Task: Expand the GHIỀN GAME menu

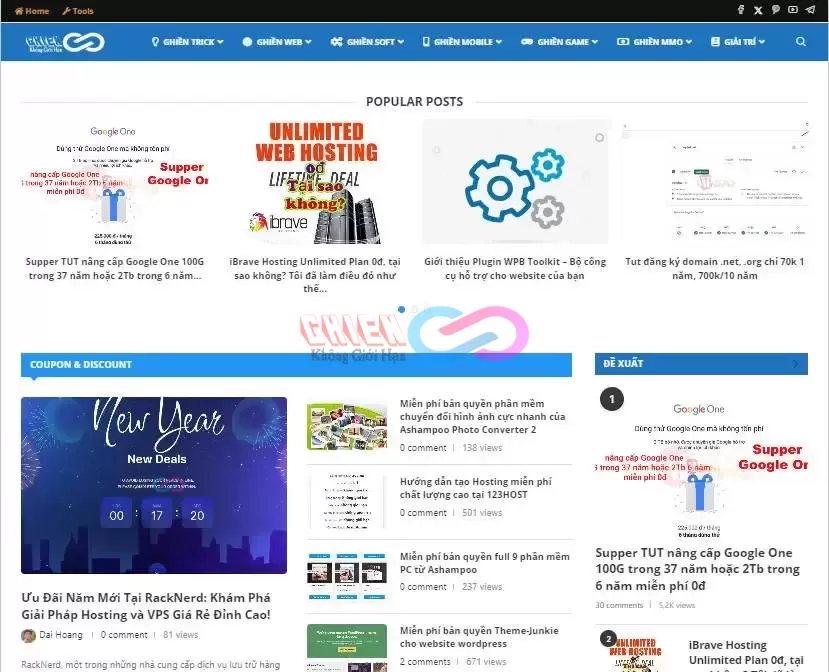Action: [x=559, y=42]
